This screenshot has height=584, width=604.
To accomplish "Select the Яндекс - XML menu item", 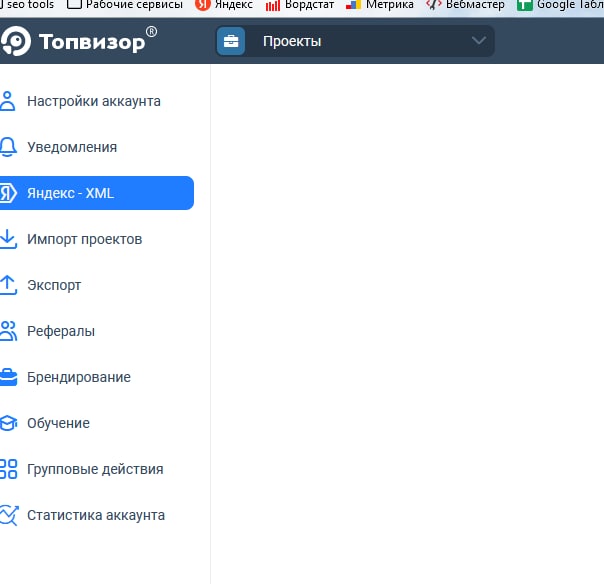I will click(x=97, y=193).
